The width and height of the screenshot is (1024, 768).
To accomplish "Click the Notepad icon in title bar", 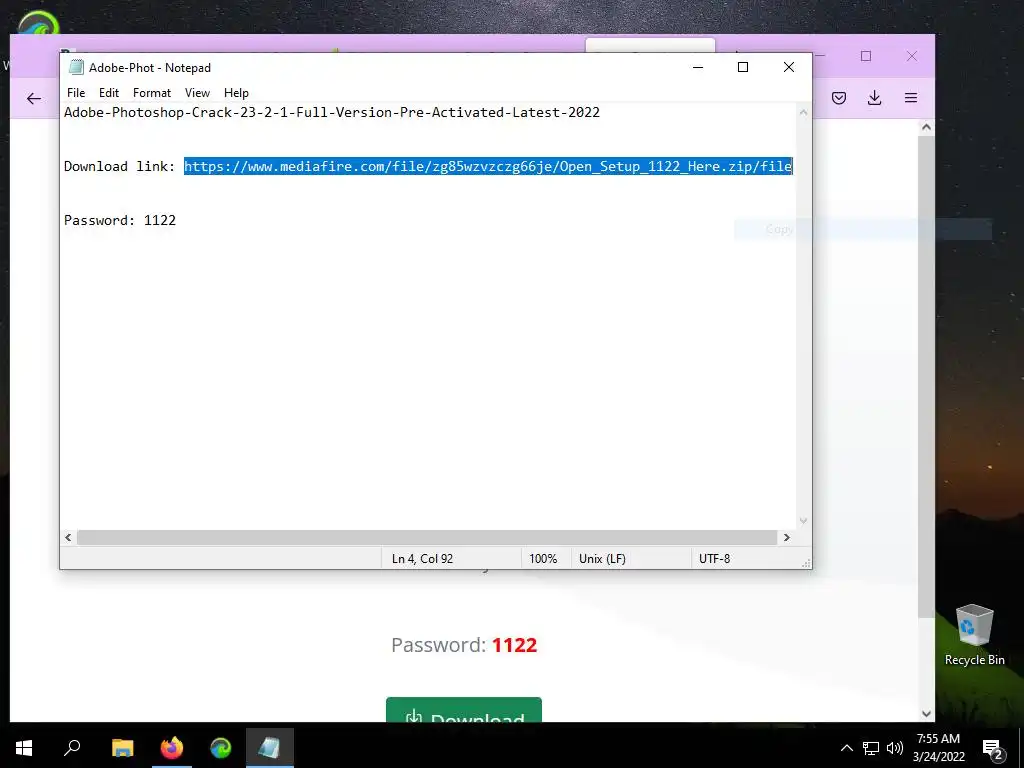I will (x=76, y=67).
